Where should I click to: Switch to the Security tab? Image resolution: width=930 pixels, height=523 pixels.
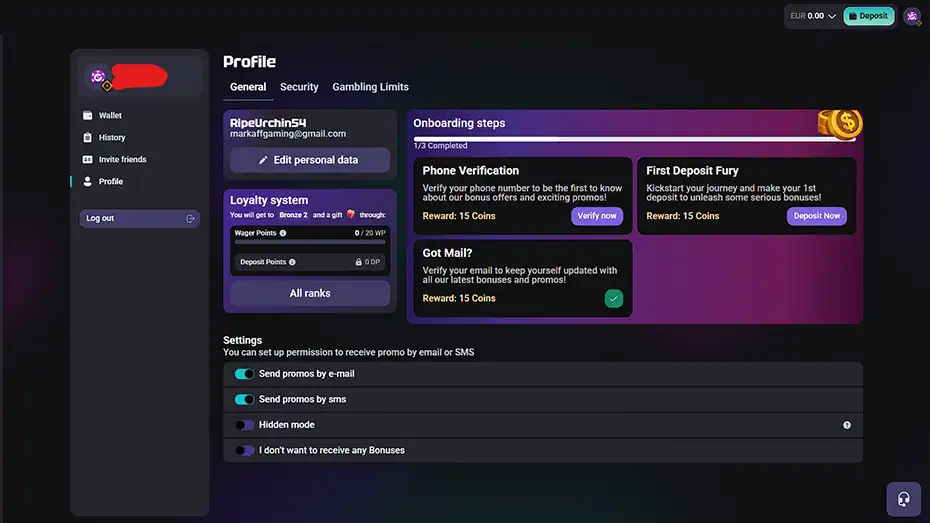pos(299,87)
